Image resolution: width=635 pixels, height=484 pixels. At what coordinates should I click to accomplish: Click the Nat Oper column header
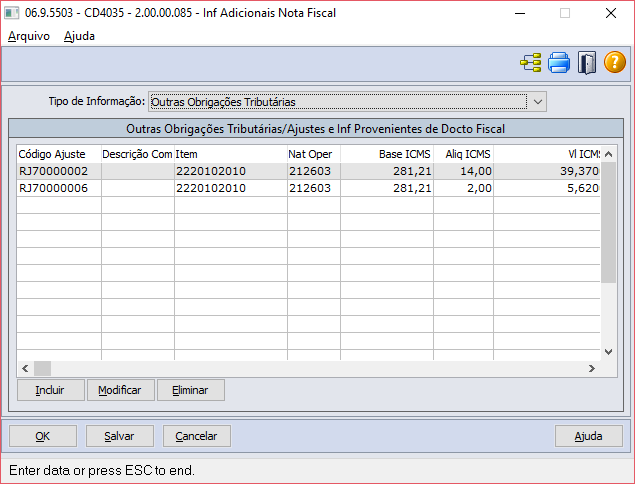314,154
